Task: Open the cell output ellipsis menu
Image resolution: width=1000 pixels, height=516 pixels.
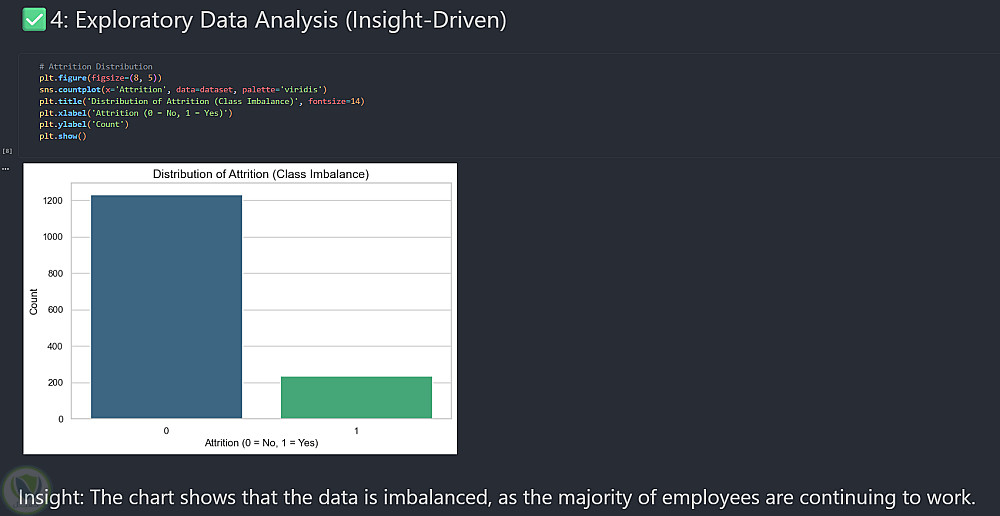Action: tap(5, 168)
